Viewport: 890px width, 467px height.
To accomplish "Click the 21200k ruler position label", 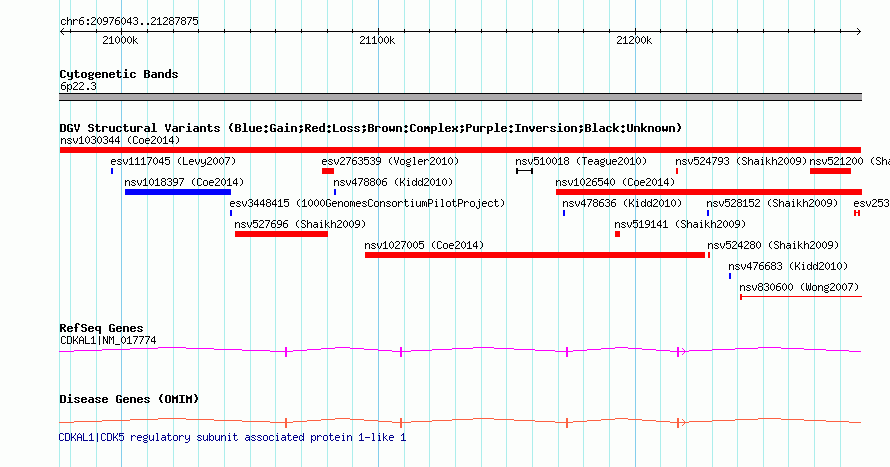I will [634, 40].
